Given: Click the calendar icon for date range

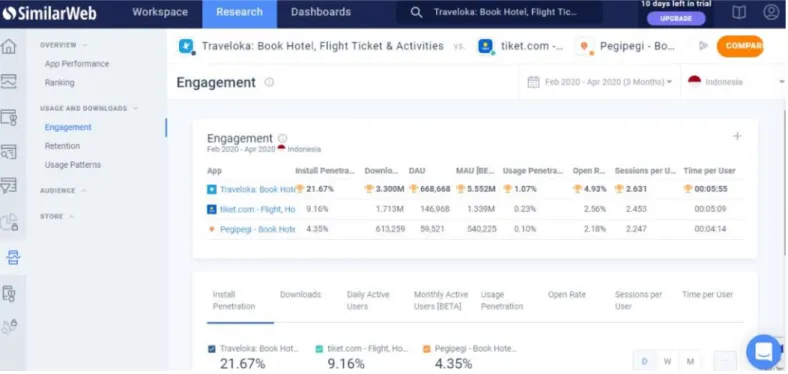Looking at the screenshot, I should [x=533, y=82].
